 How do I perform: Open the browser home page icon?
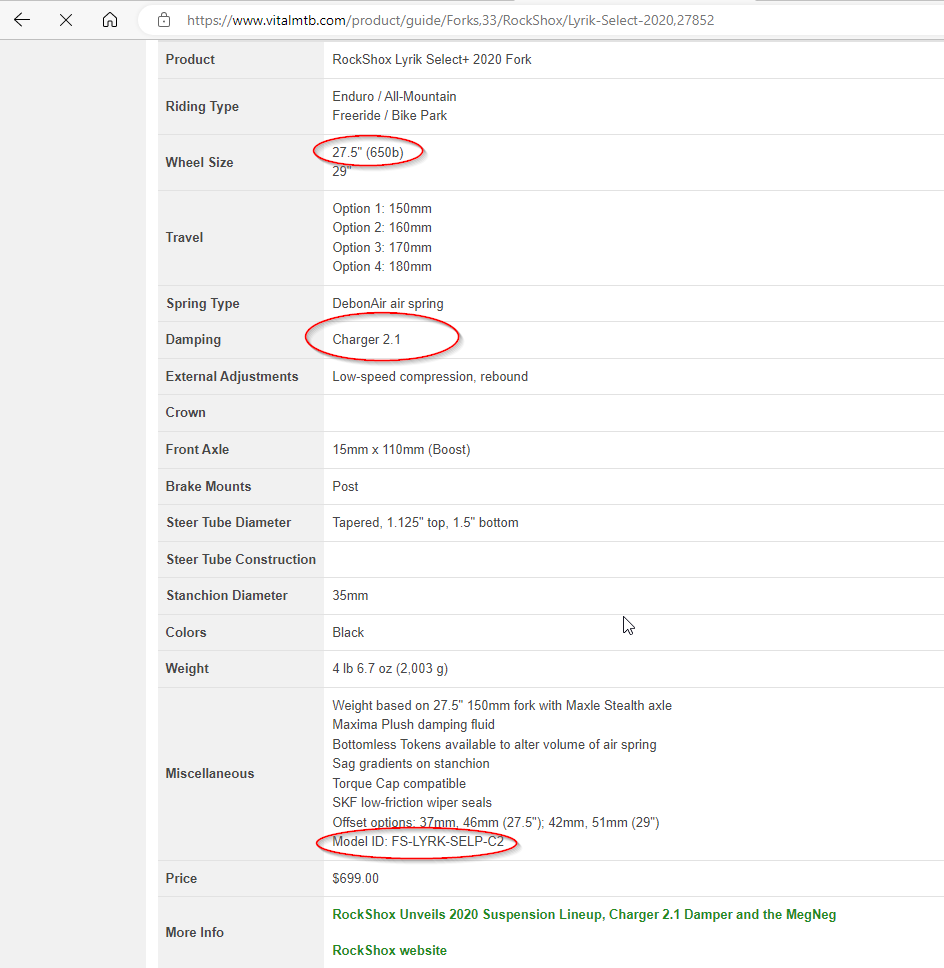(x=110, y=20)
